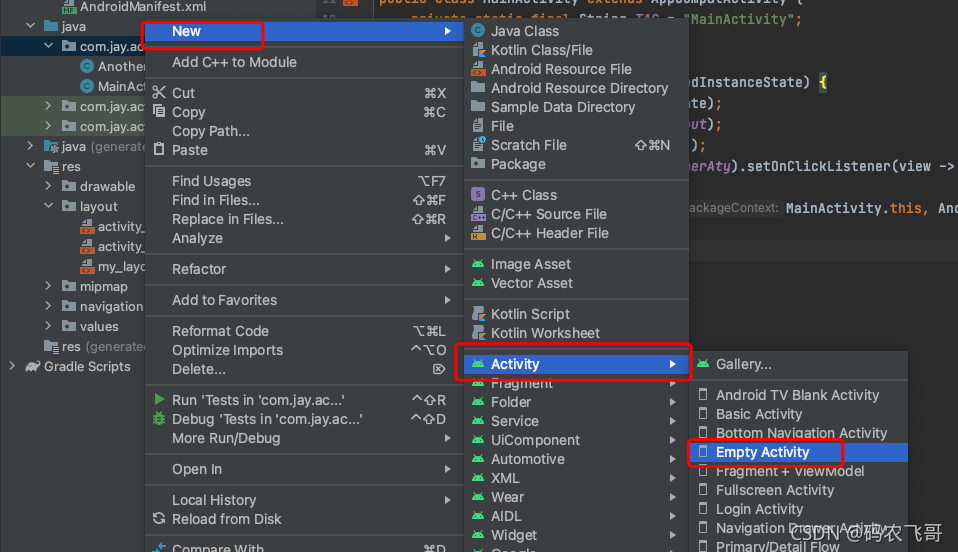The width and height of the screenshot is (958, 552).
Task: Choose Optimize Imports
Action: [227, 350]
